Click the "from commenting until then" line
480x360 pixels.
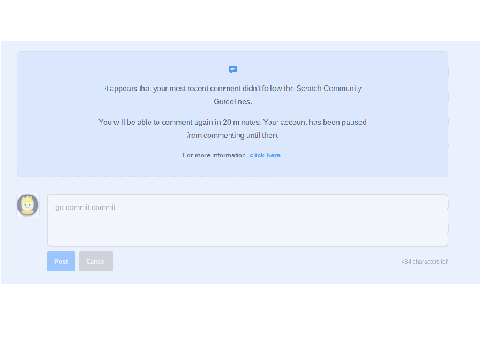point(232,135)
